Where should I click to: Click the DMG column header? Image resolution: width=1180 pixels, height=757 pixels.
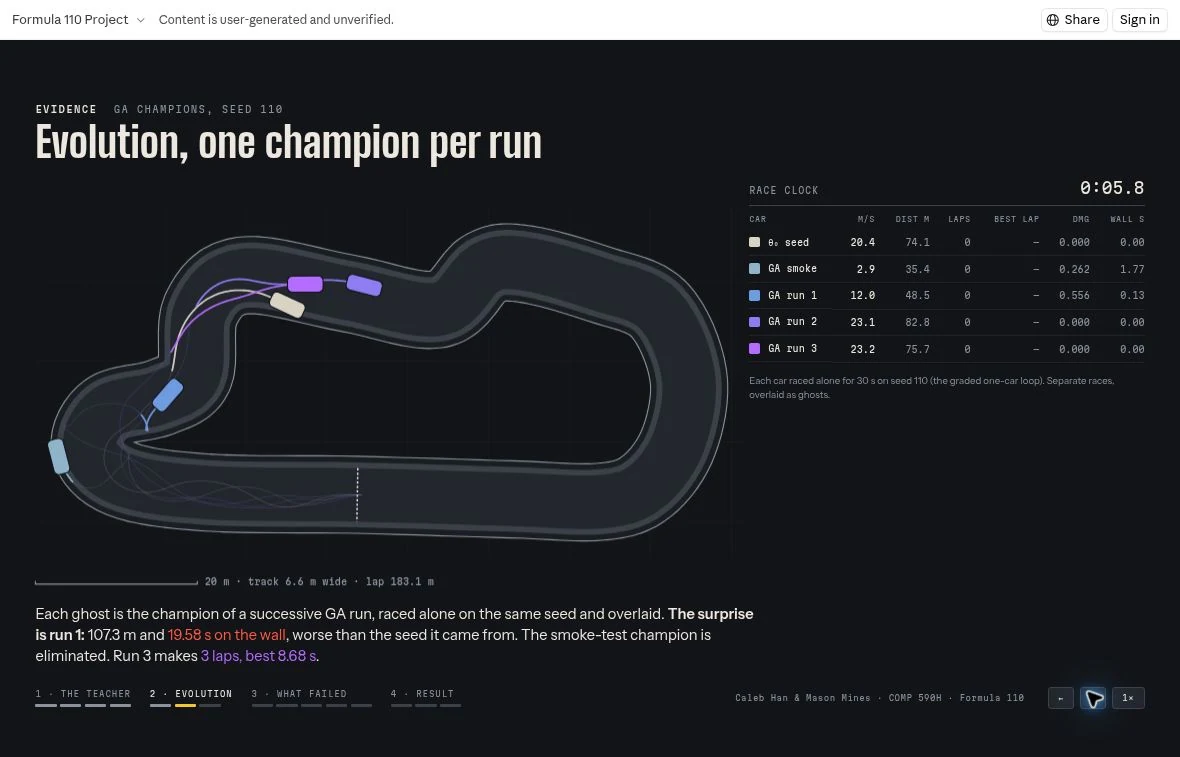coord(1081,219)
